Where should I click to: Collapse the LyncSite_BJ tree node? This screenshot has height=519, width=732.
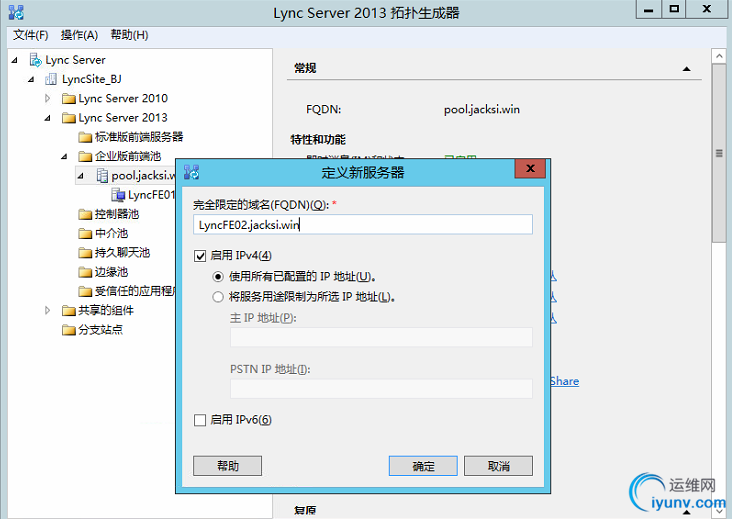coord(31,79)
